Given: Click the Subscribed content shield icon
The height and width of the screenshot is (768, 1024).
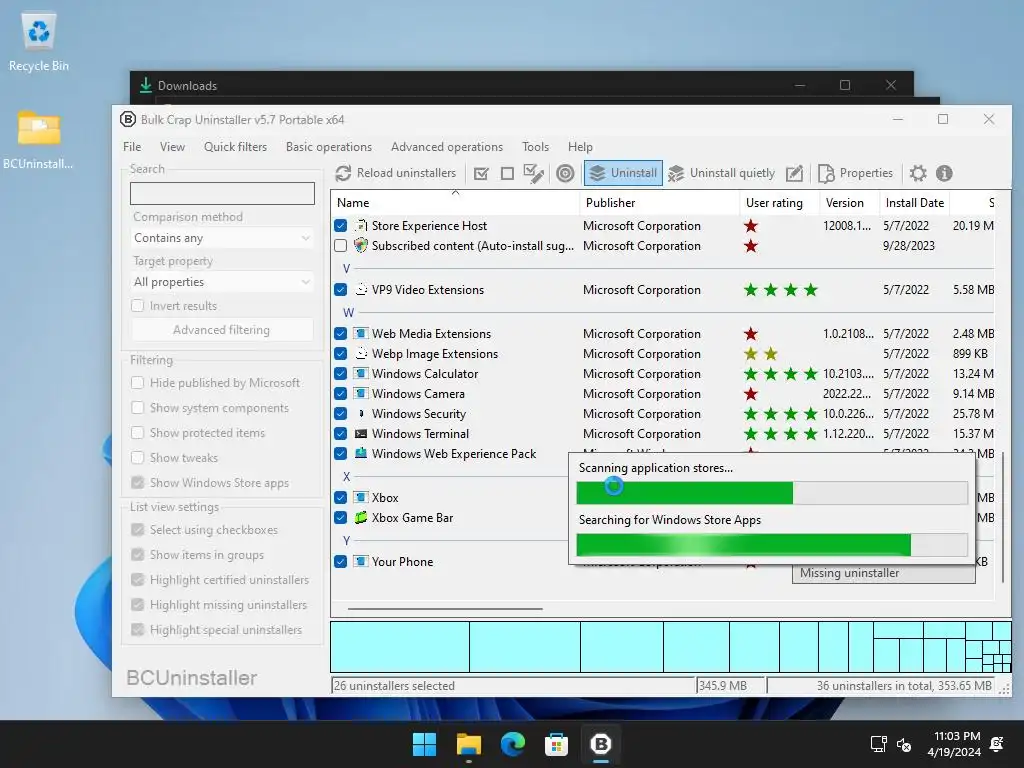Looking at the screenshot, I should (x=360, y=246).
